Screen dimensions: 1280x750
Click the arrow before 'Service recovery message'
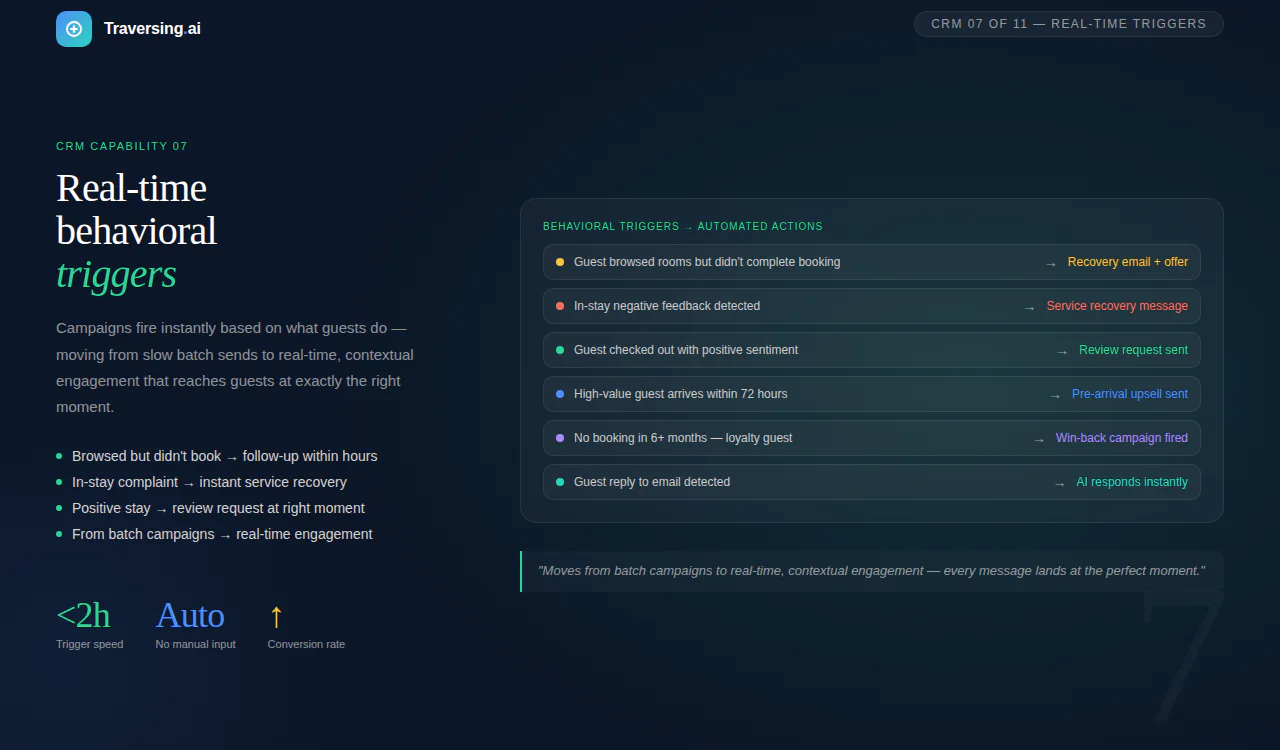[1030, 307]
